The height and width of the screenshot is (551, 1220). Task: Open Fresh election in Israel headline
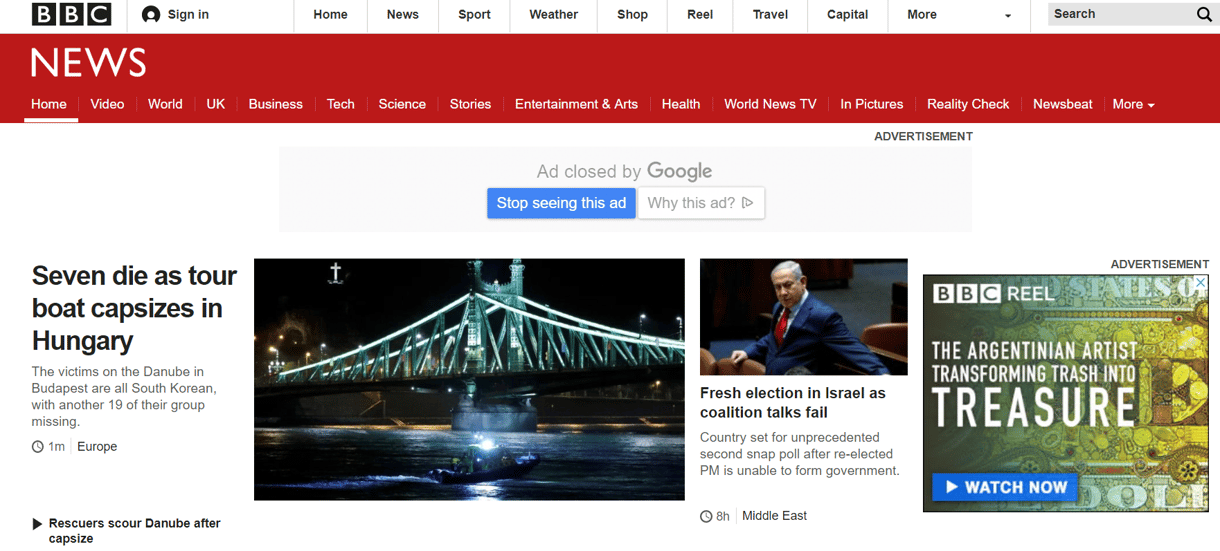tap(793, 403)
